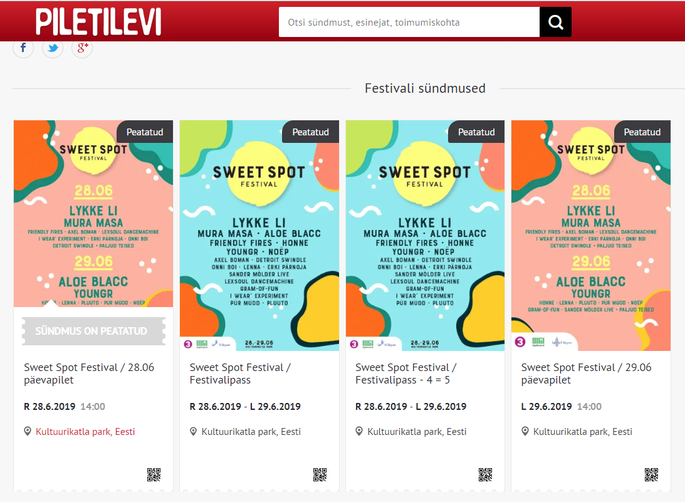Open the 28.06 päevapilet poster thumbnail
Image resolution: width=685 pixels, height=502 pixels.
(x=93, y=213)
